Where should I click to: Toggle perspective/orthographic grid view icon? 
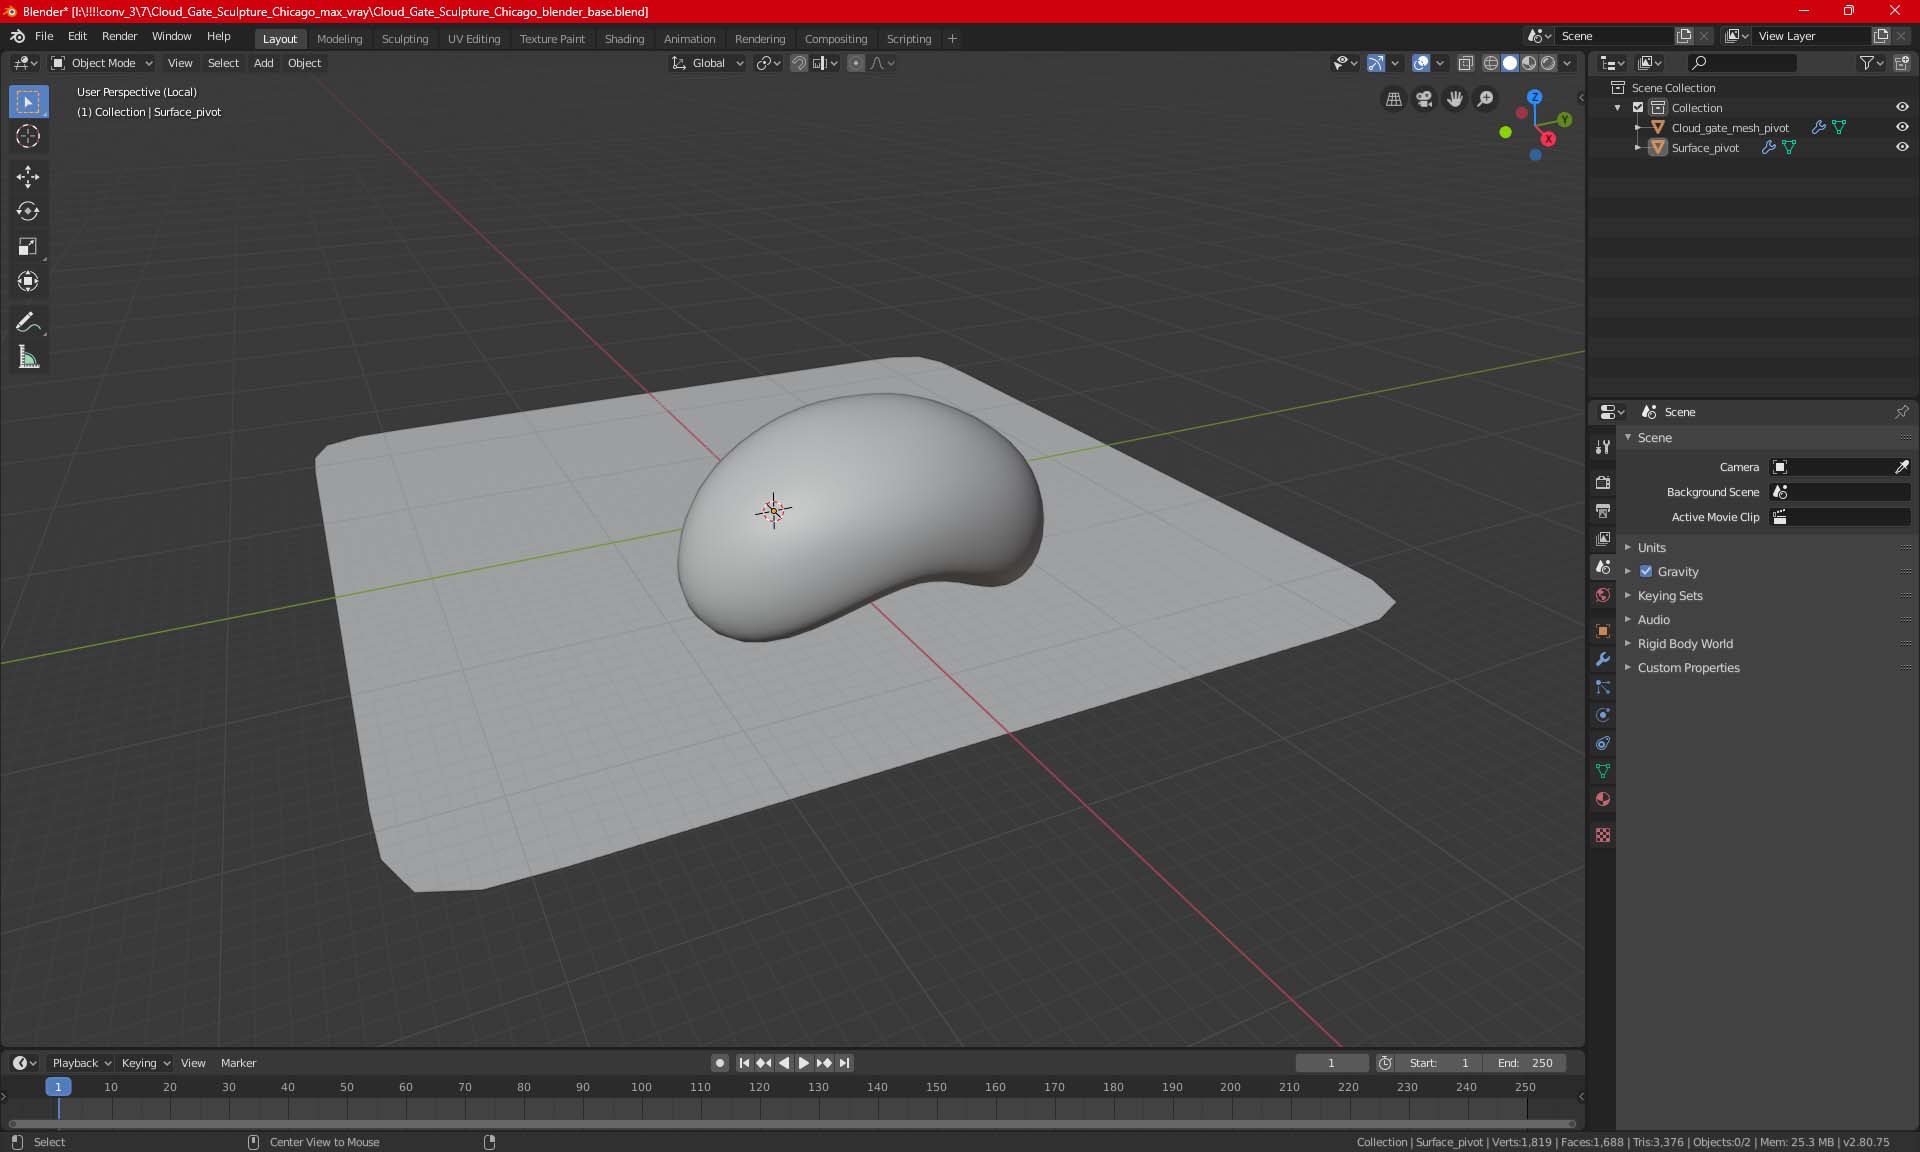[x=1393, y=99]
